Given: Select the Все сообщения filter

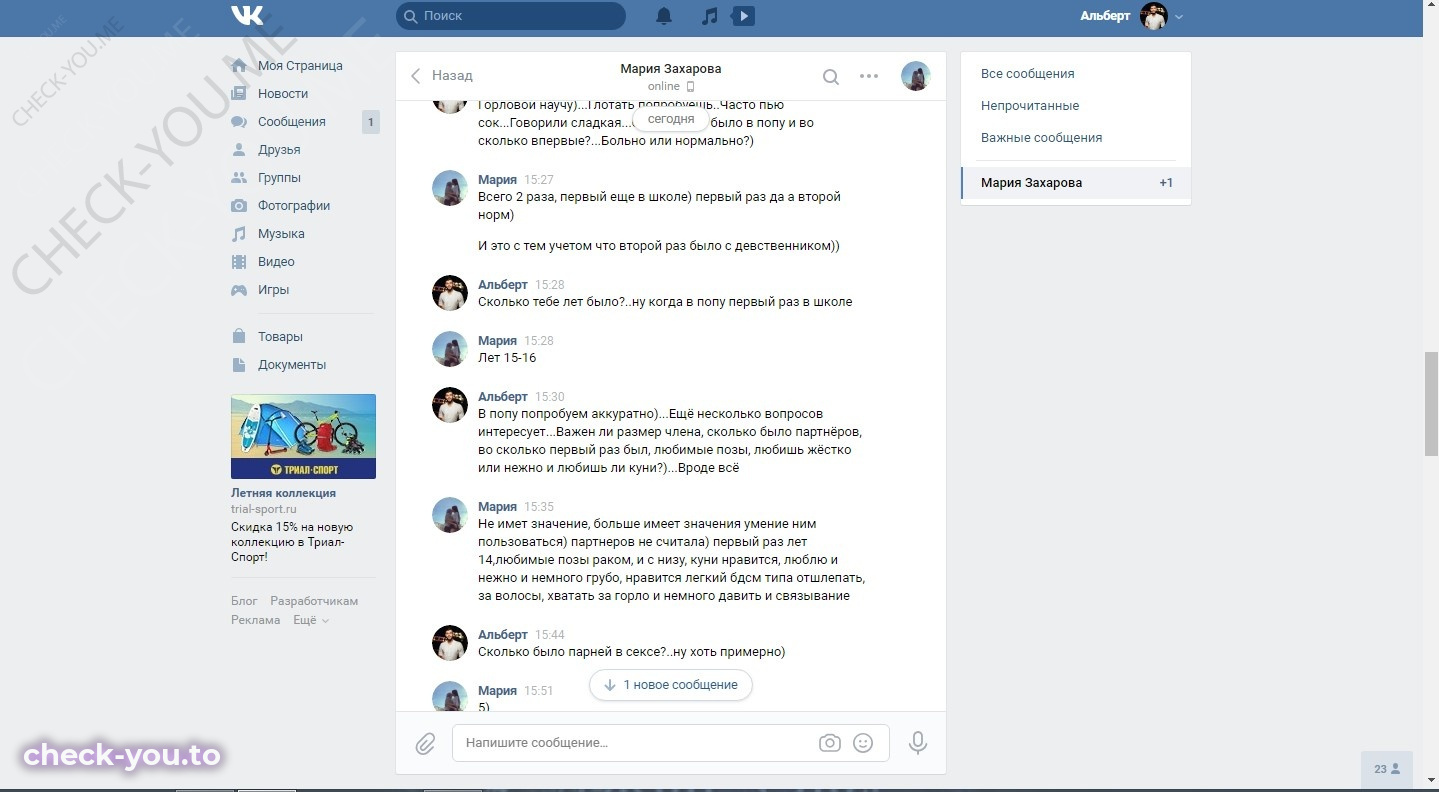Looking at the screenshot, I should pyautogui.click(x=1028, y=73).
